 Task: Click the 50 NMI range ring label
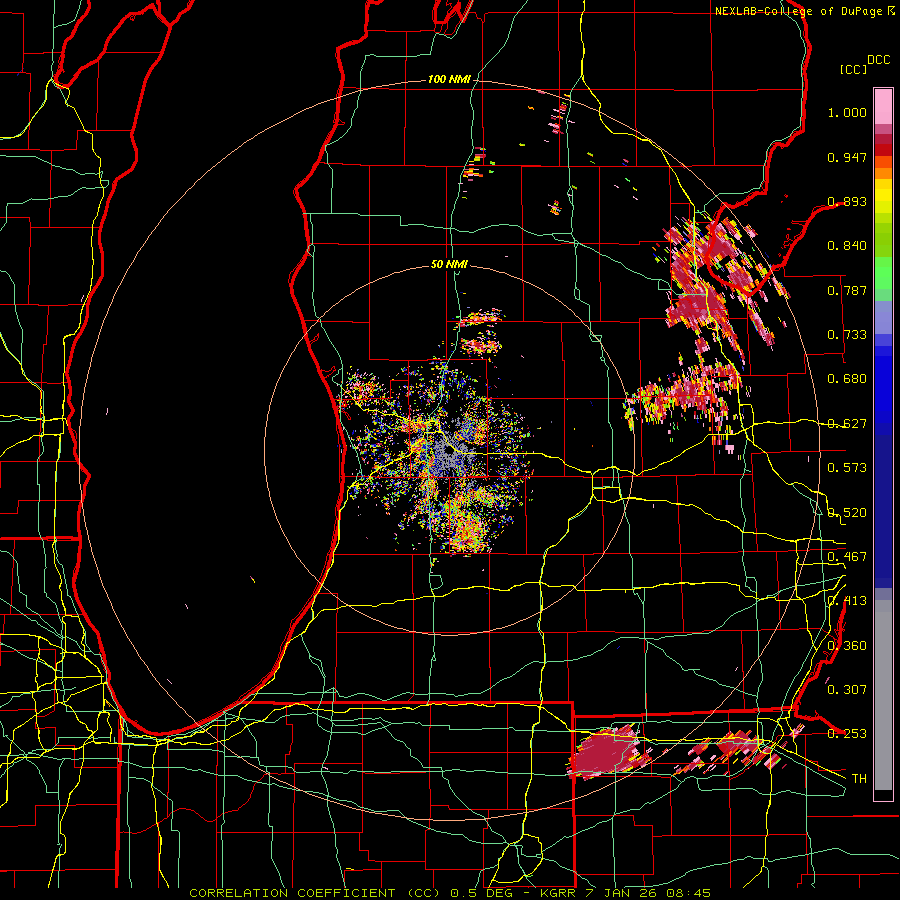click(449, 264)
